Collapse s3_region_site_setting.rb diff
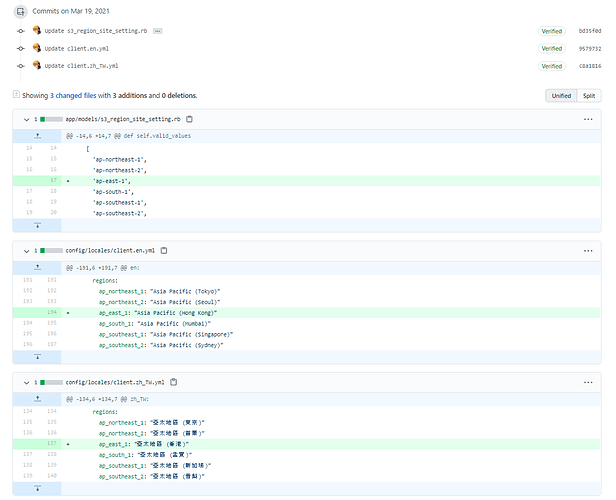This screenshot has height=500, width=616. click(26, 119)
